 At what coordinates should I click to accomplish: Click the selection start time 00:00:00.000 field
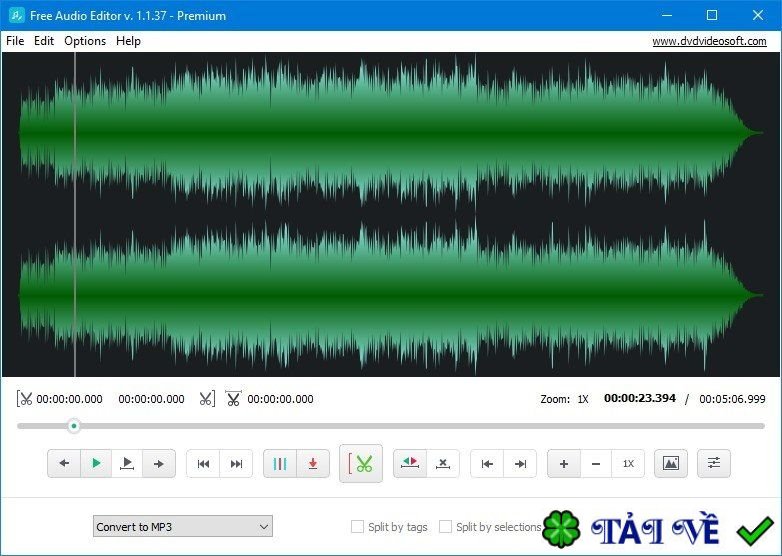[x=69, y=399]
